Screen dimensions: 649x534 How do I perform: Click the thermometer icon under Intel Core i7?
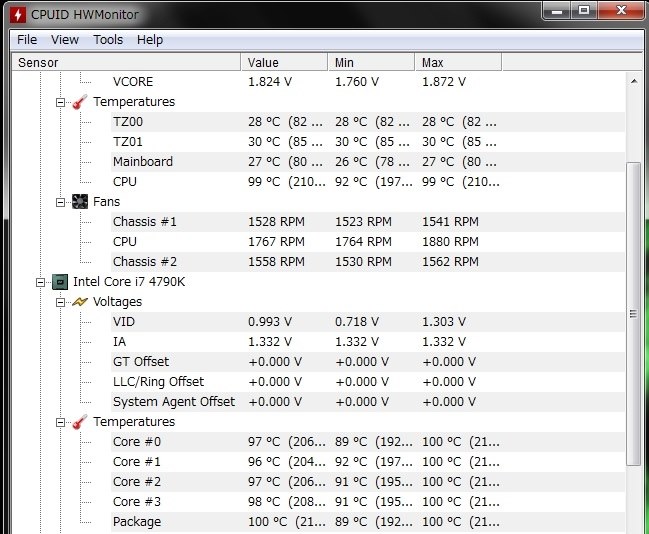point(80,422)
